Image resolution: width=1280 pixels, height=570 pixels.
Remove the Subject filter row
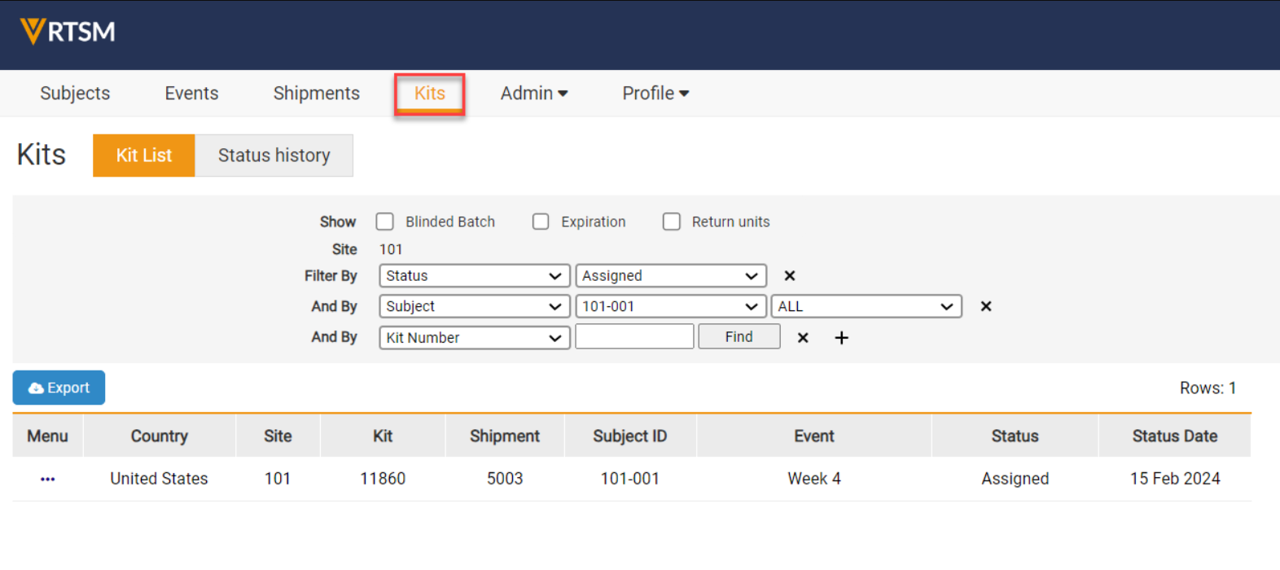pyautogui.click(x=985, y=307)
